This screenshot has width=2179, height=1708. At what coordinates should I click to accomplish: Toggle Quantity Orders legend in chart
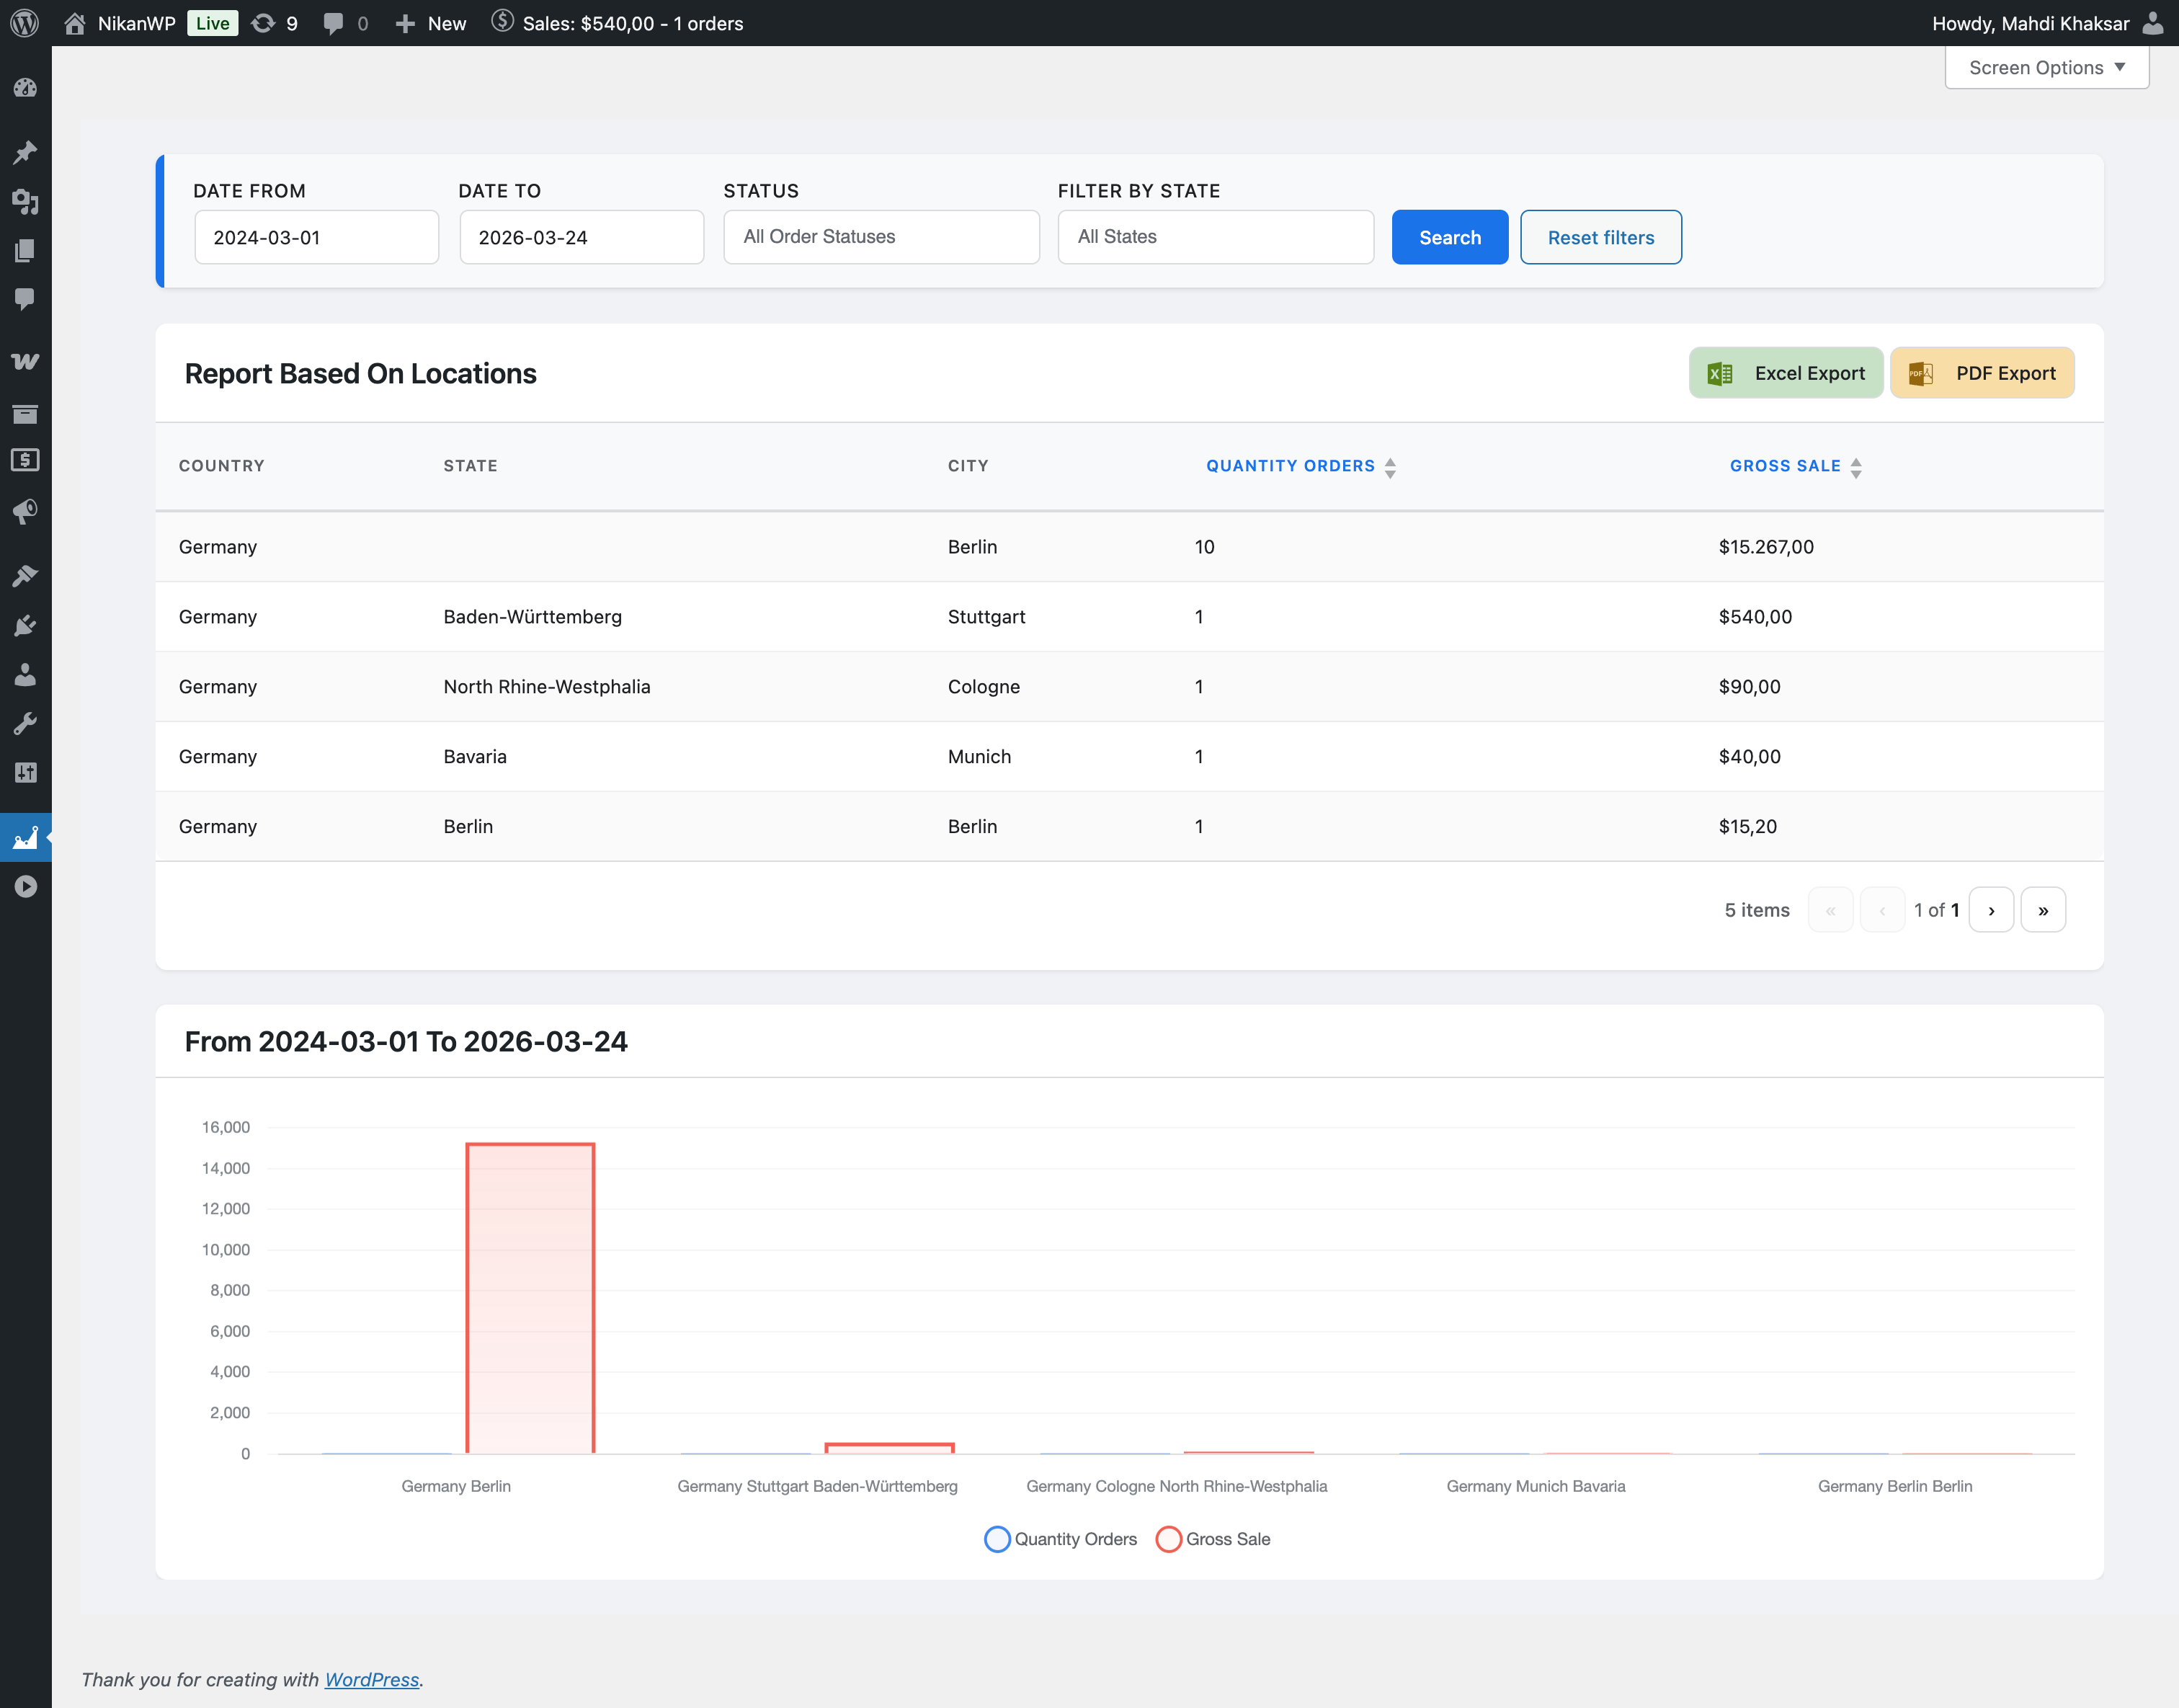1061,1539
